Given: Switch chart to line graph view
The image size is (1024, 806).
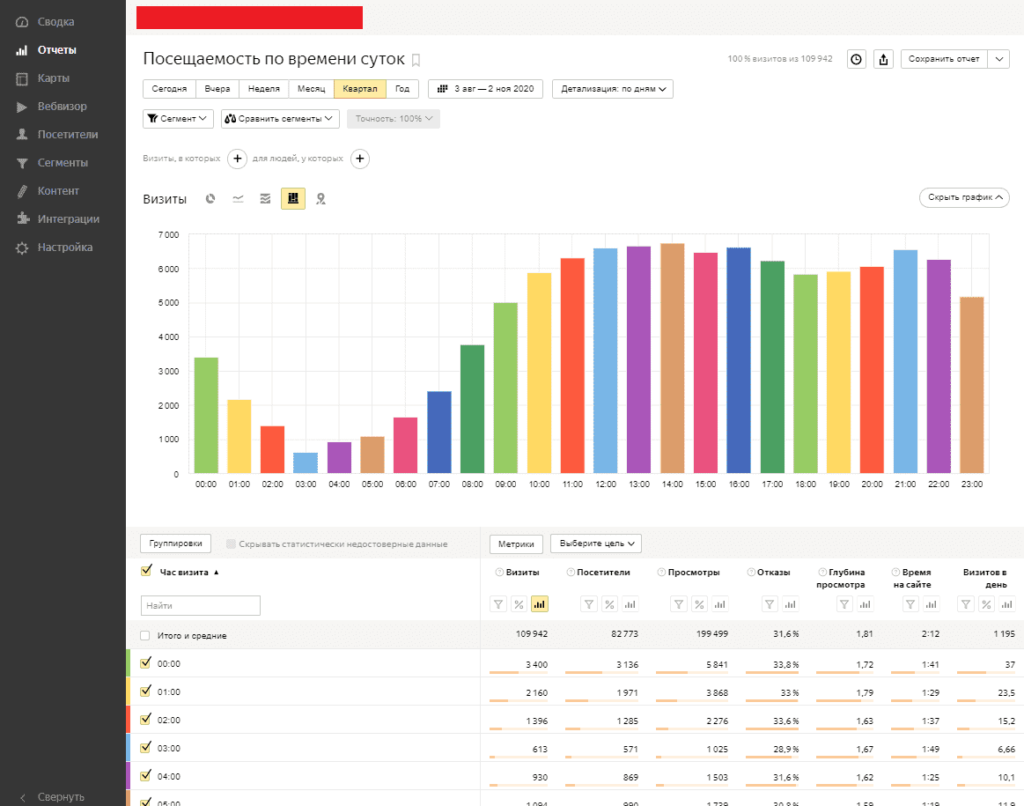Looking at the screenshot, I should [238, 199].
